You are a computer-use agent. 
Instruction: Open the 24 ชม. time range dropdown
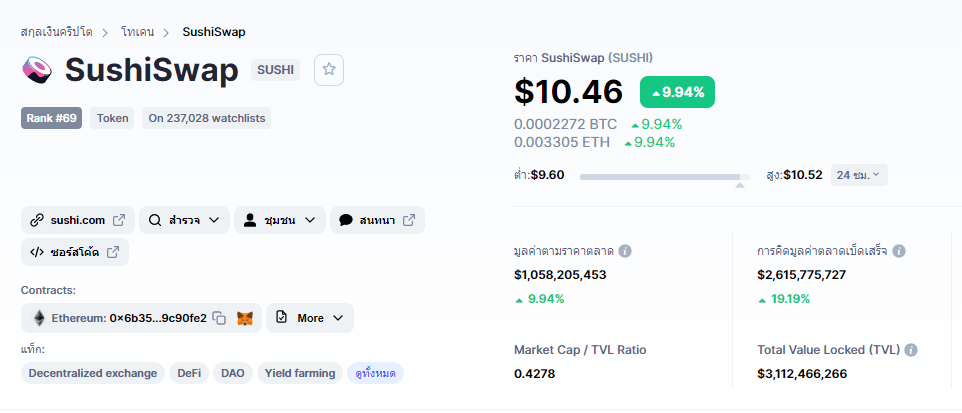[x=858, y=175]
